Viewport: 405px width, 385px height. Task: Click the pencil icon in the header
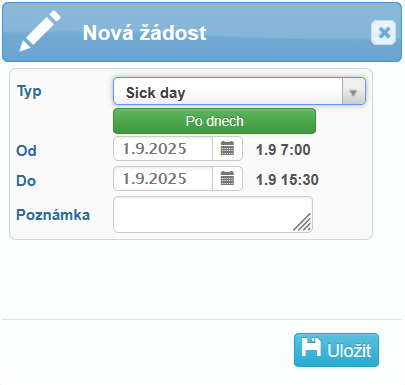[x=40, y=31]
